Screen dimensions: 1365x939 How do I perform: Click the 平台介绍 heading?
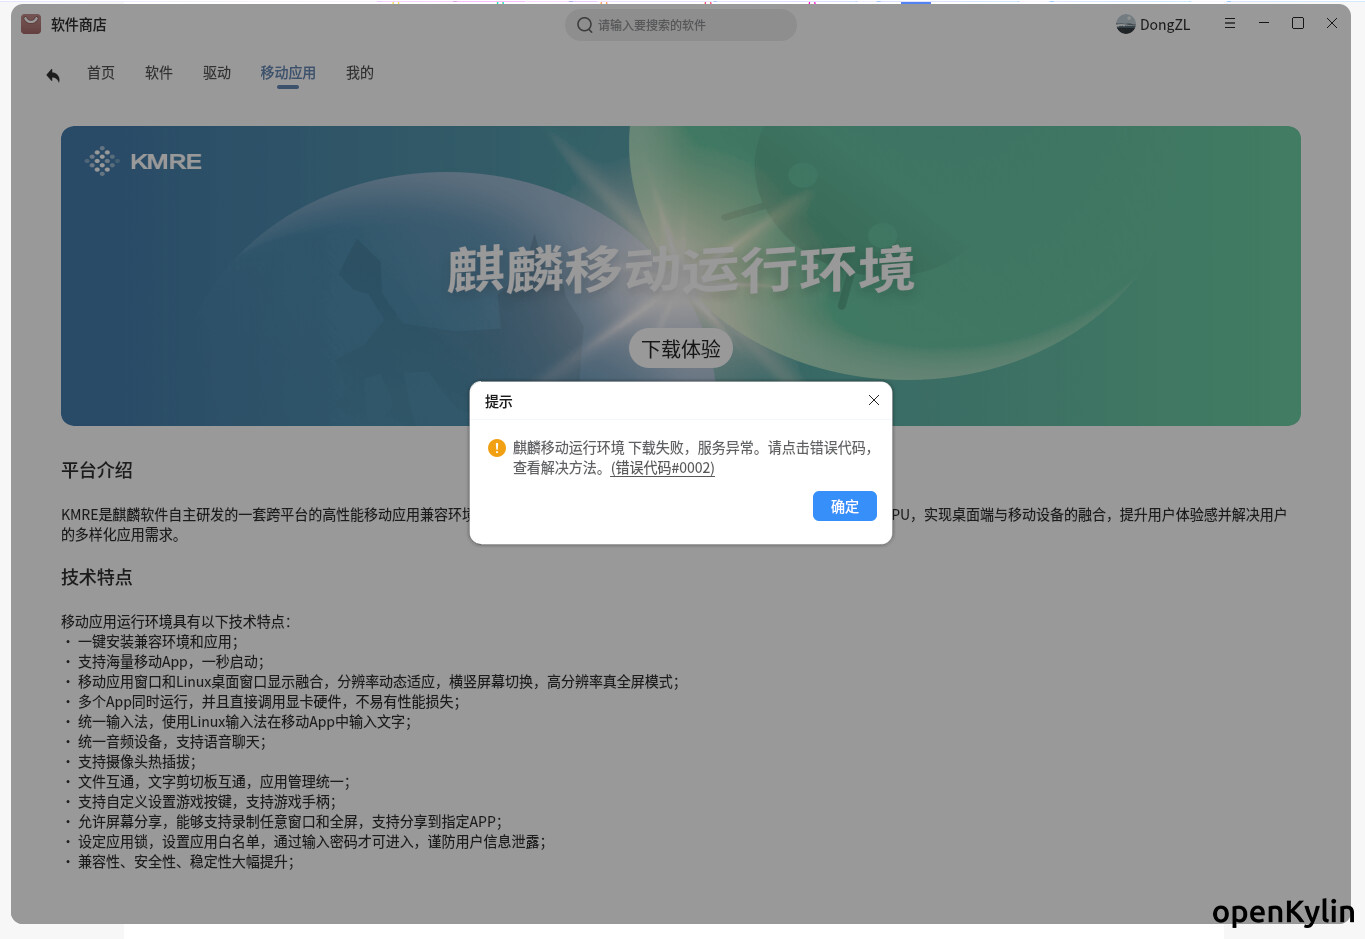[x=97, y=470]
